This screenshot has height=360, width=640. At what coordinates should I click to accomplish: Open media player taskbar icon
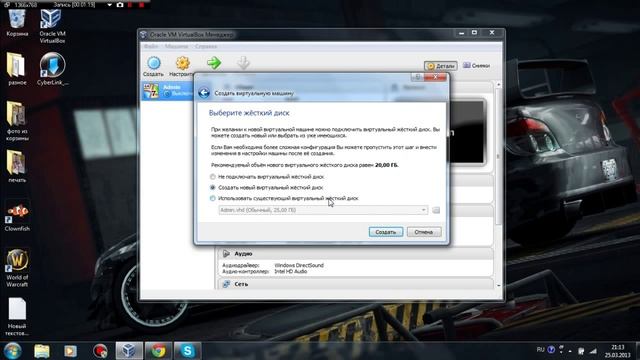(x=71, y=351)
